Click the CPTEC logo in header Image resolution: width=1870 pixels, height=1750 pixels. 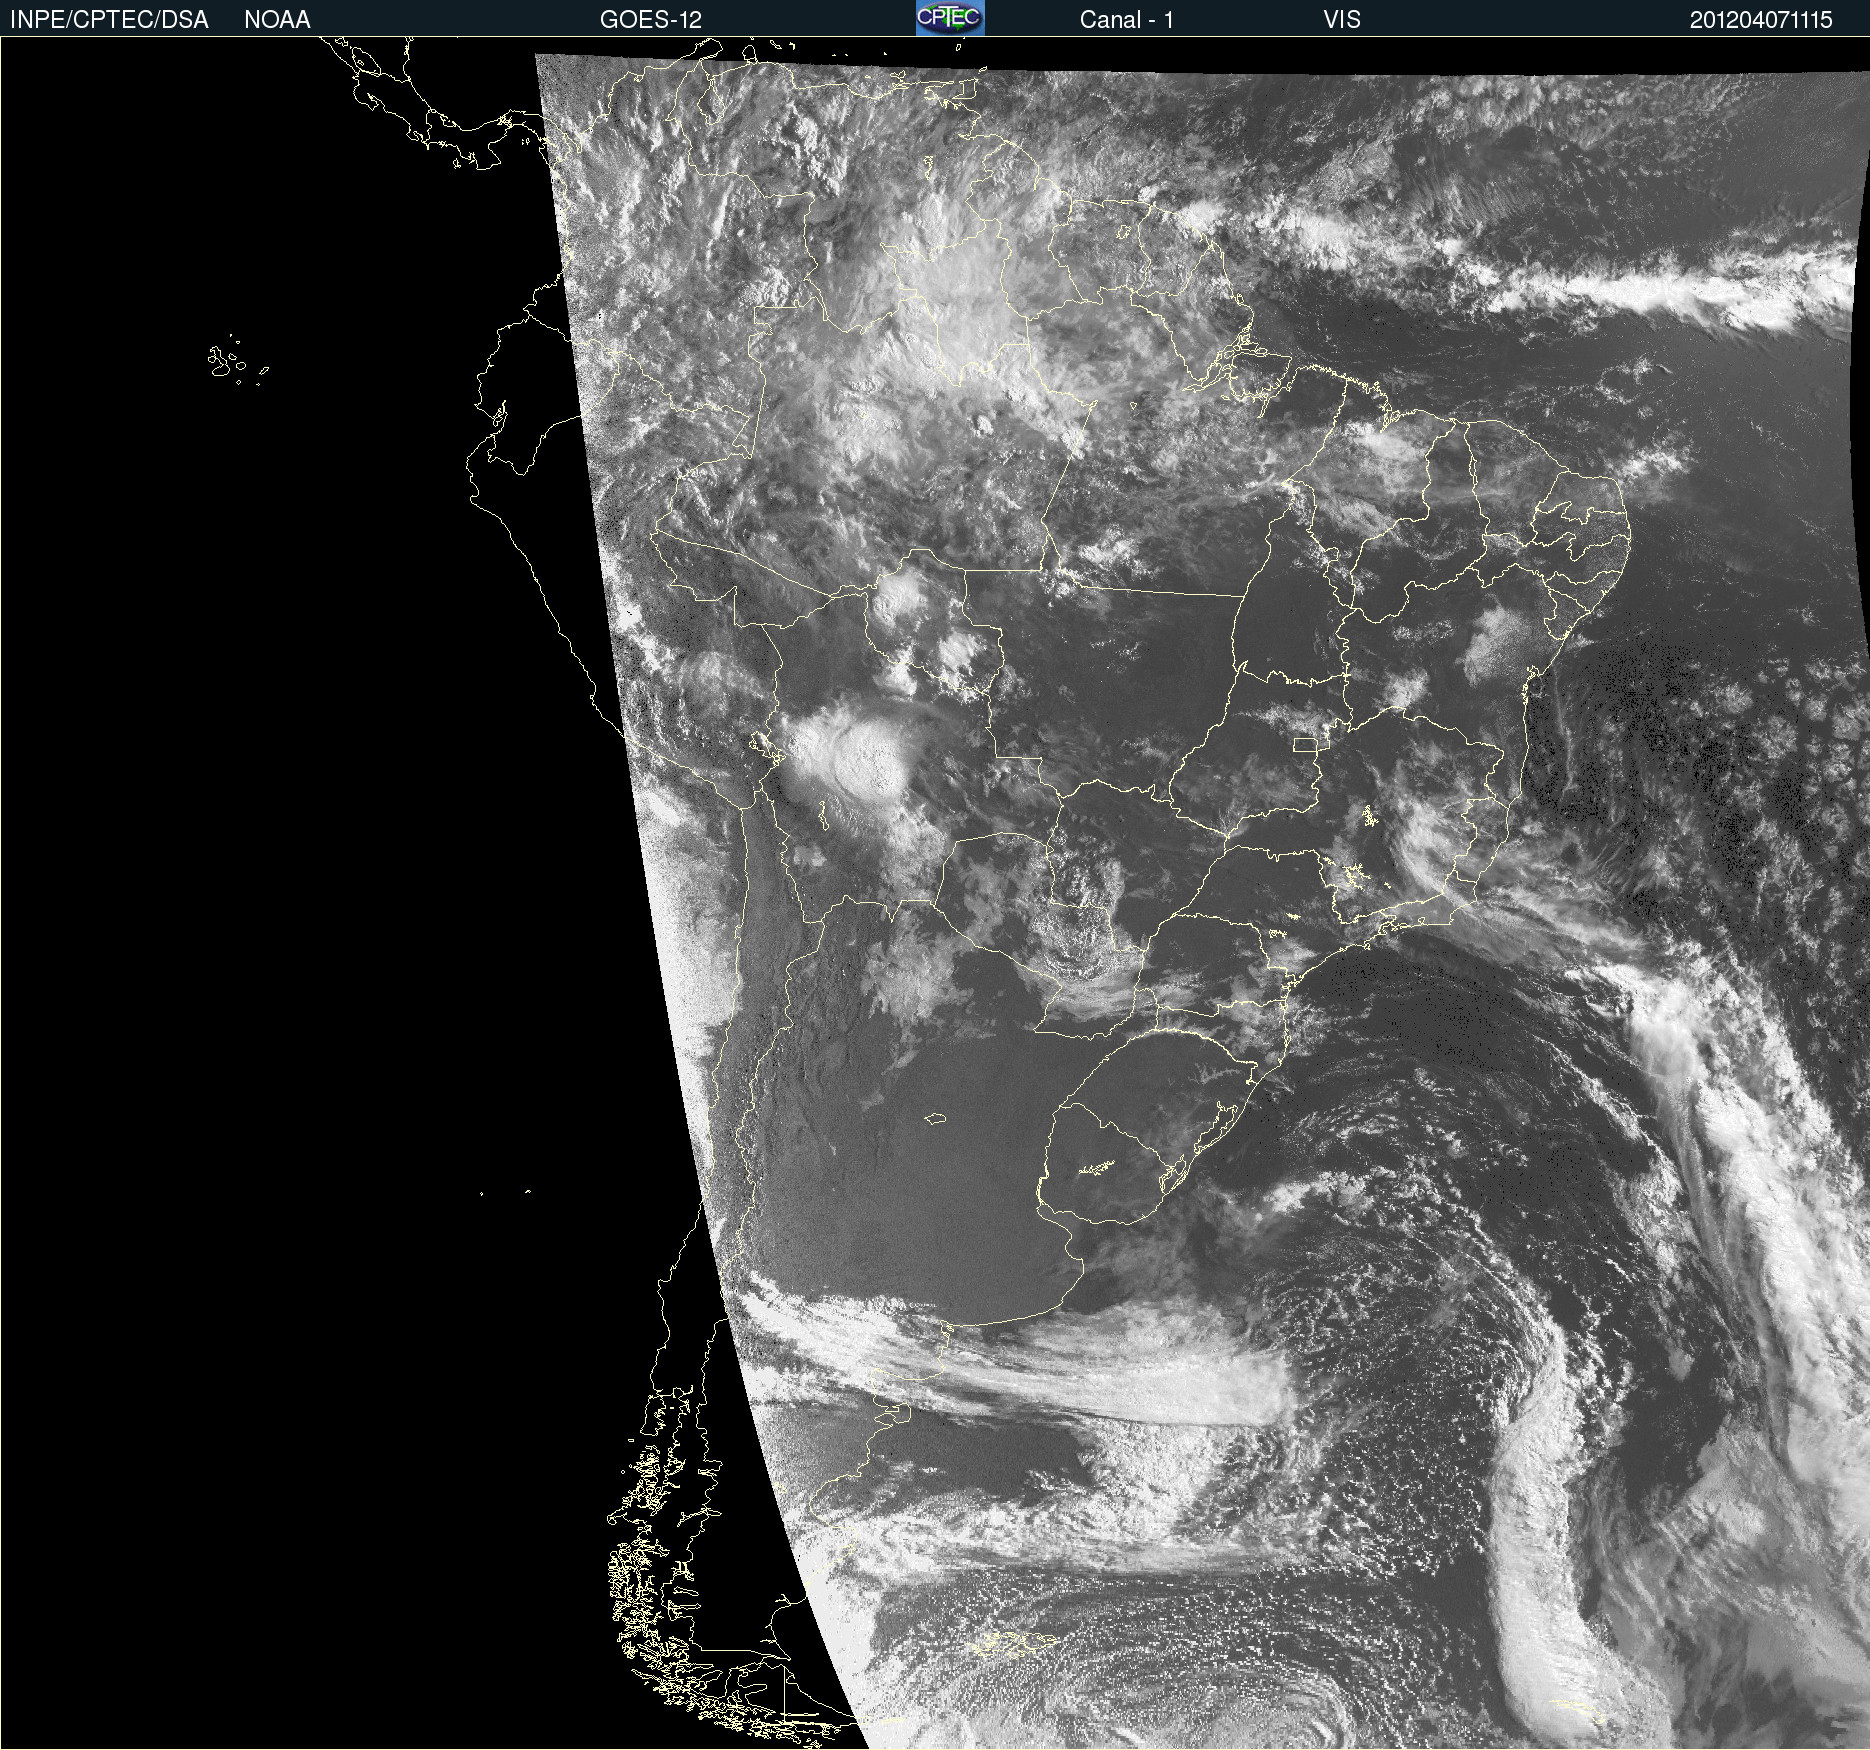pyautogui.click(x=950, y=18)
